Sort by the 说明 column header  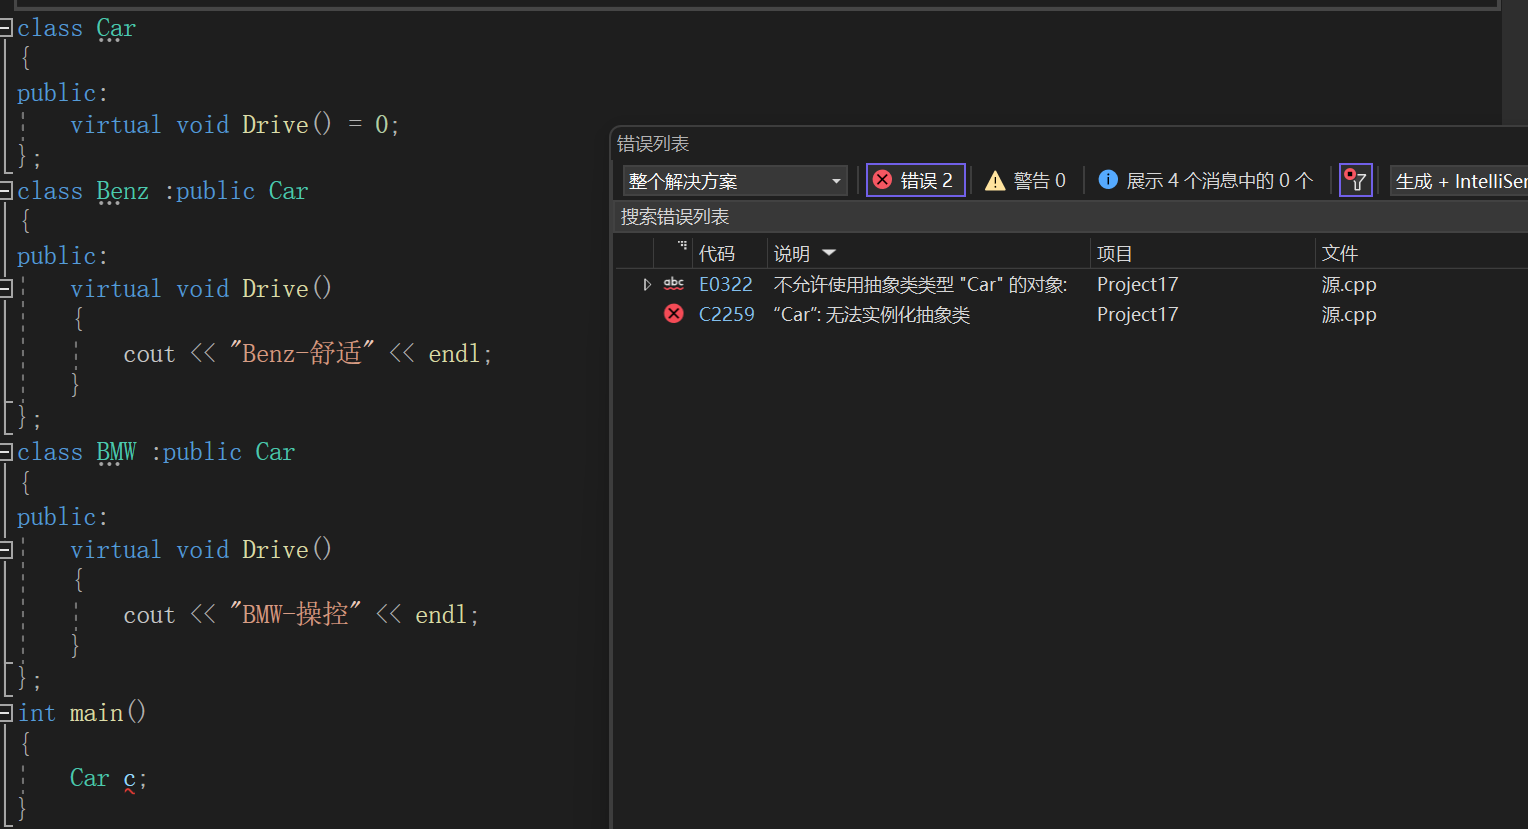point(792,254)
